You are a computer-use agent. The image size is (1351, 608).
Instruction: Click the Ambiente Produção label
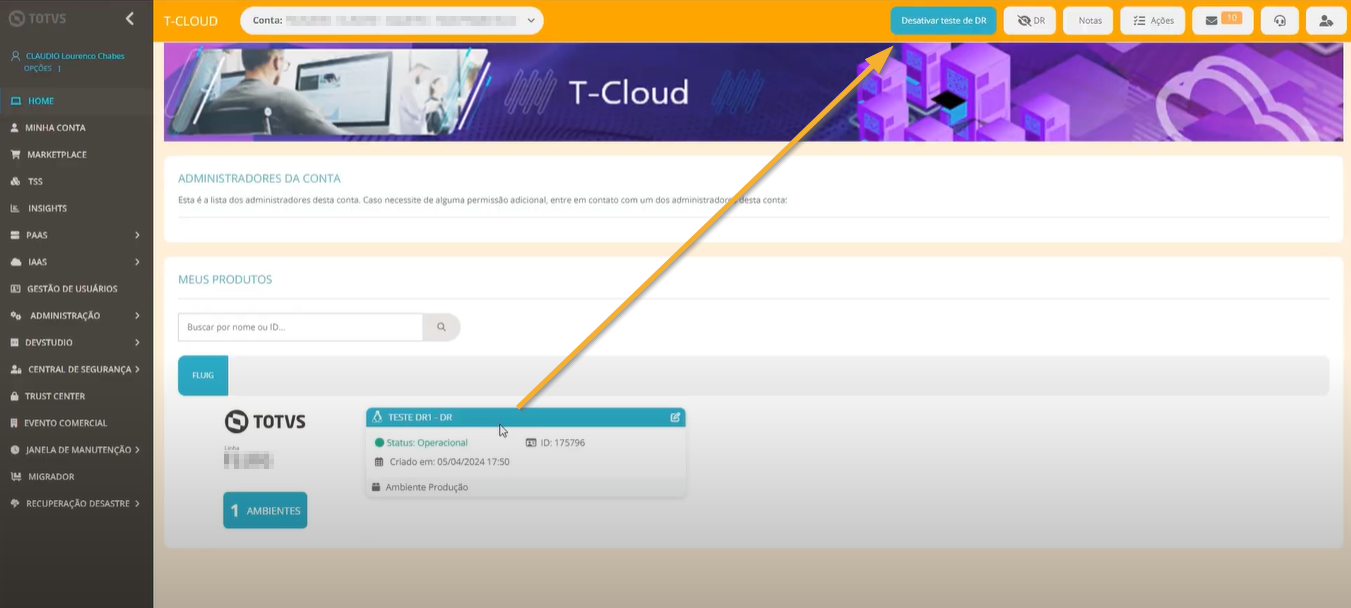[427, 487]
